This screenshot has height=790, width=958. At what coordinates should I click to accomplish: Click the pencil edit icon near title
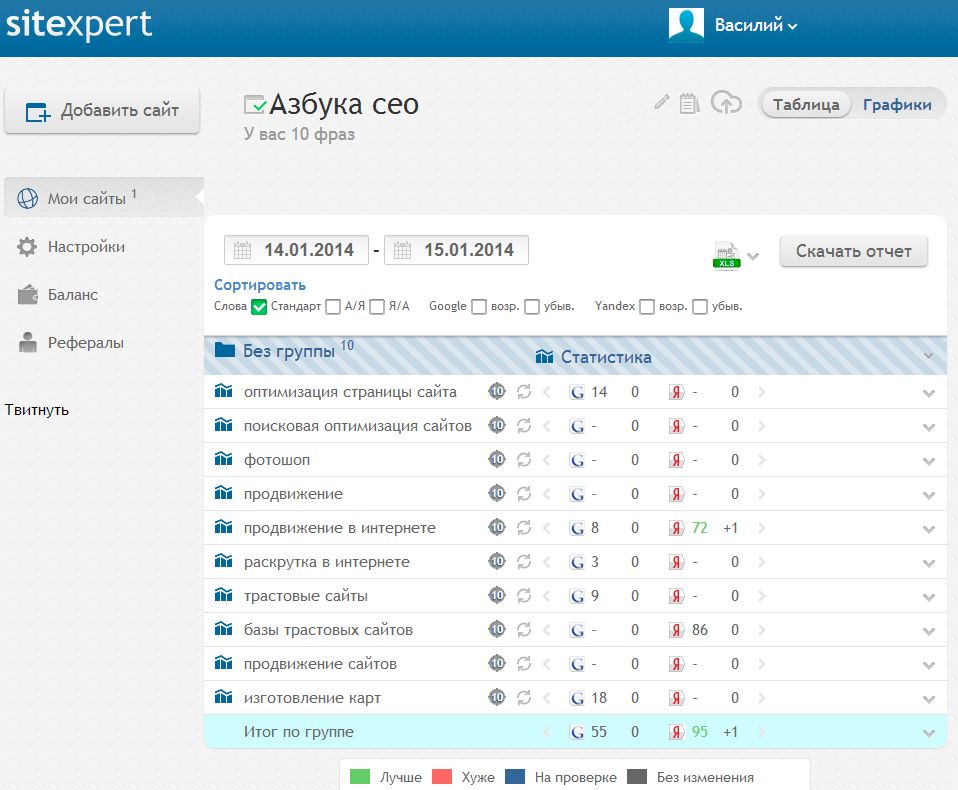pos(661,102)
